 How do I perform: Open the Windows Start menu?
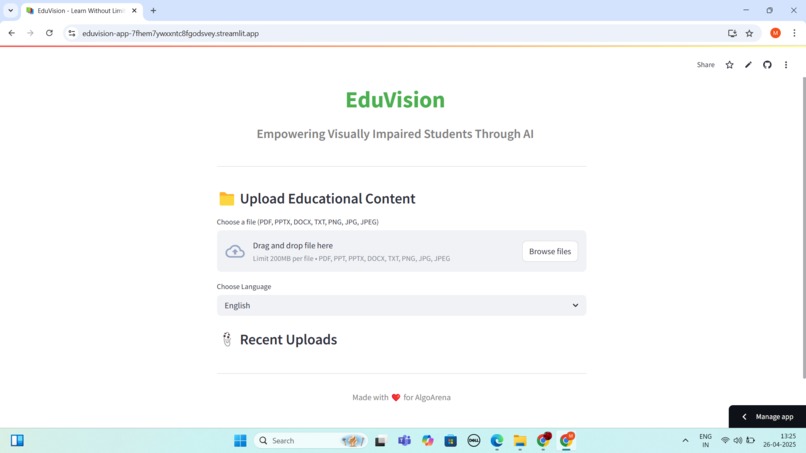(240, 441)
